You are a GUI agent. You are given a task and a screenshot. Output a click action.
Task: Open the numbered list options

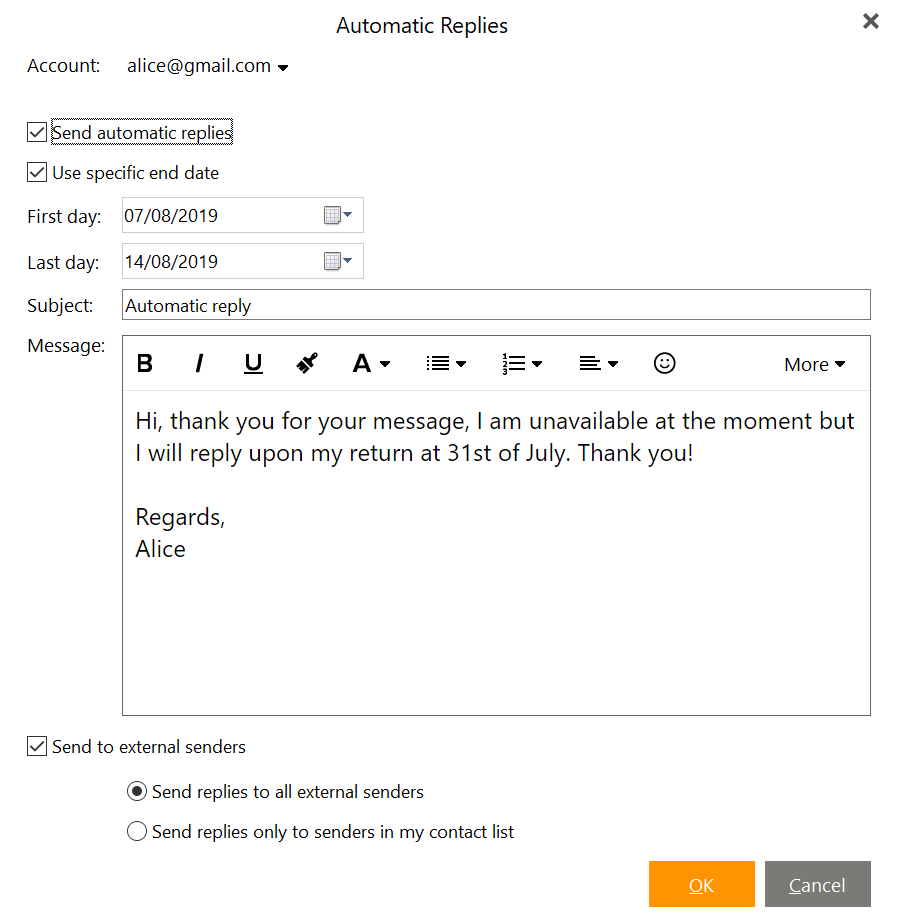pos(522,364)
